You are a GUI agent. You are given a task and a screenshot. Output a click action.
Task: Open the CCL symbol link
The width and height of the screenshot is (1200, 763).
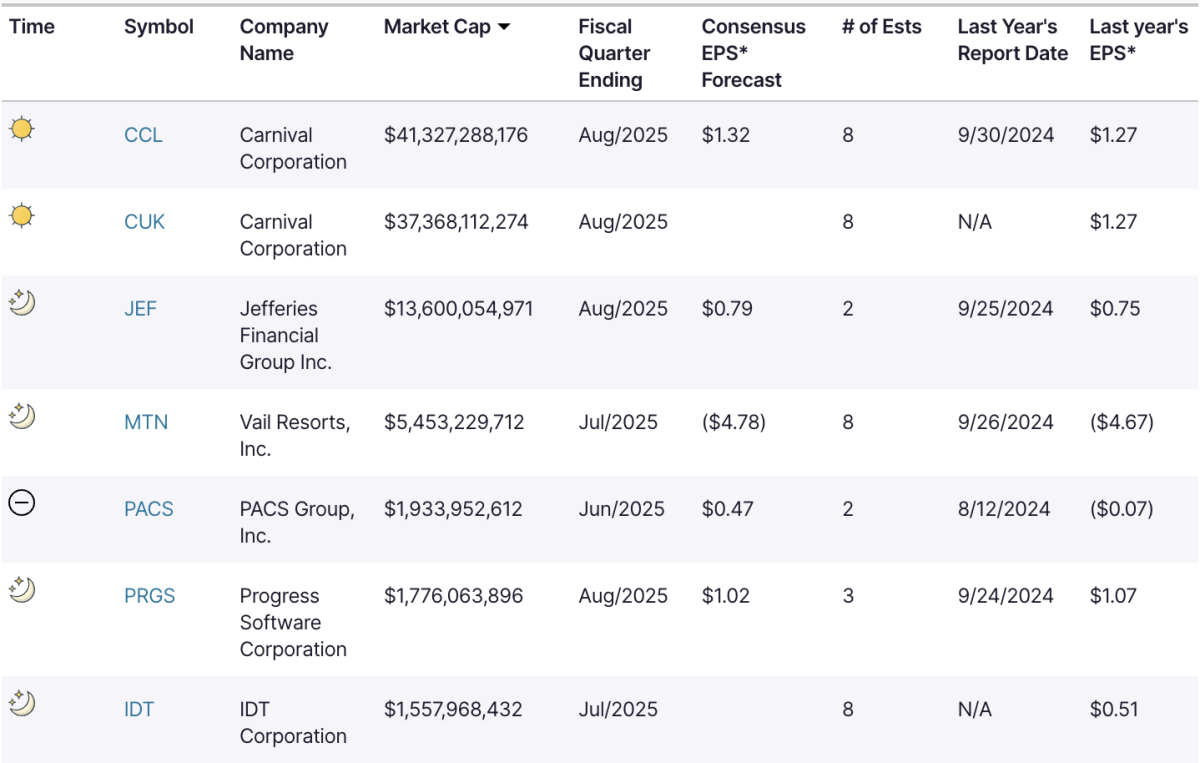click(143, 135)
